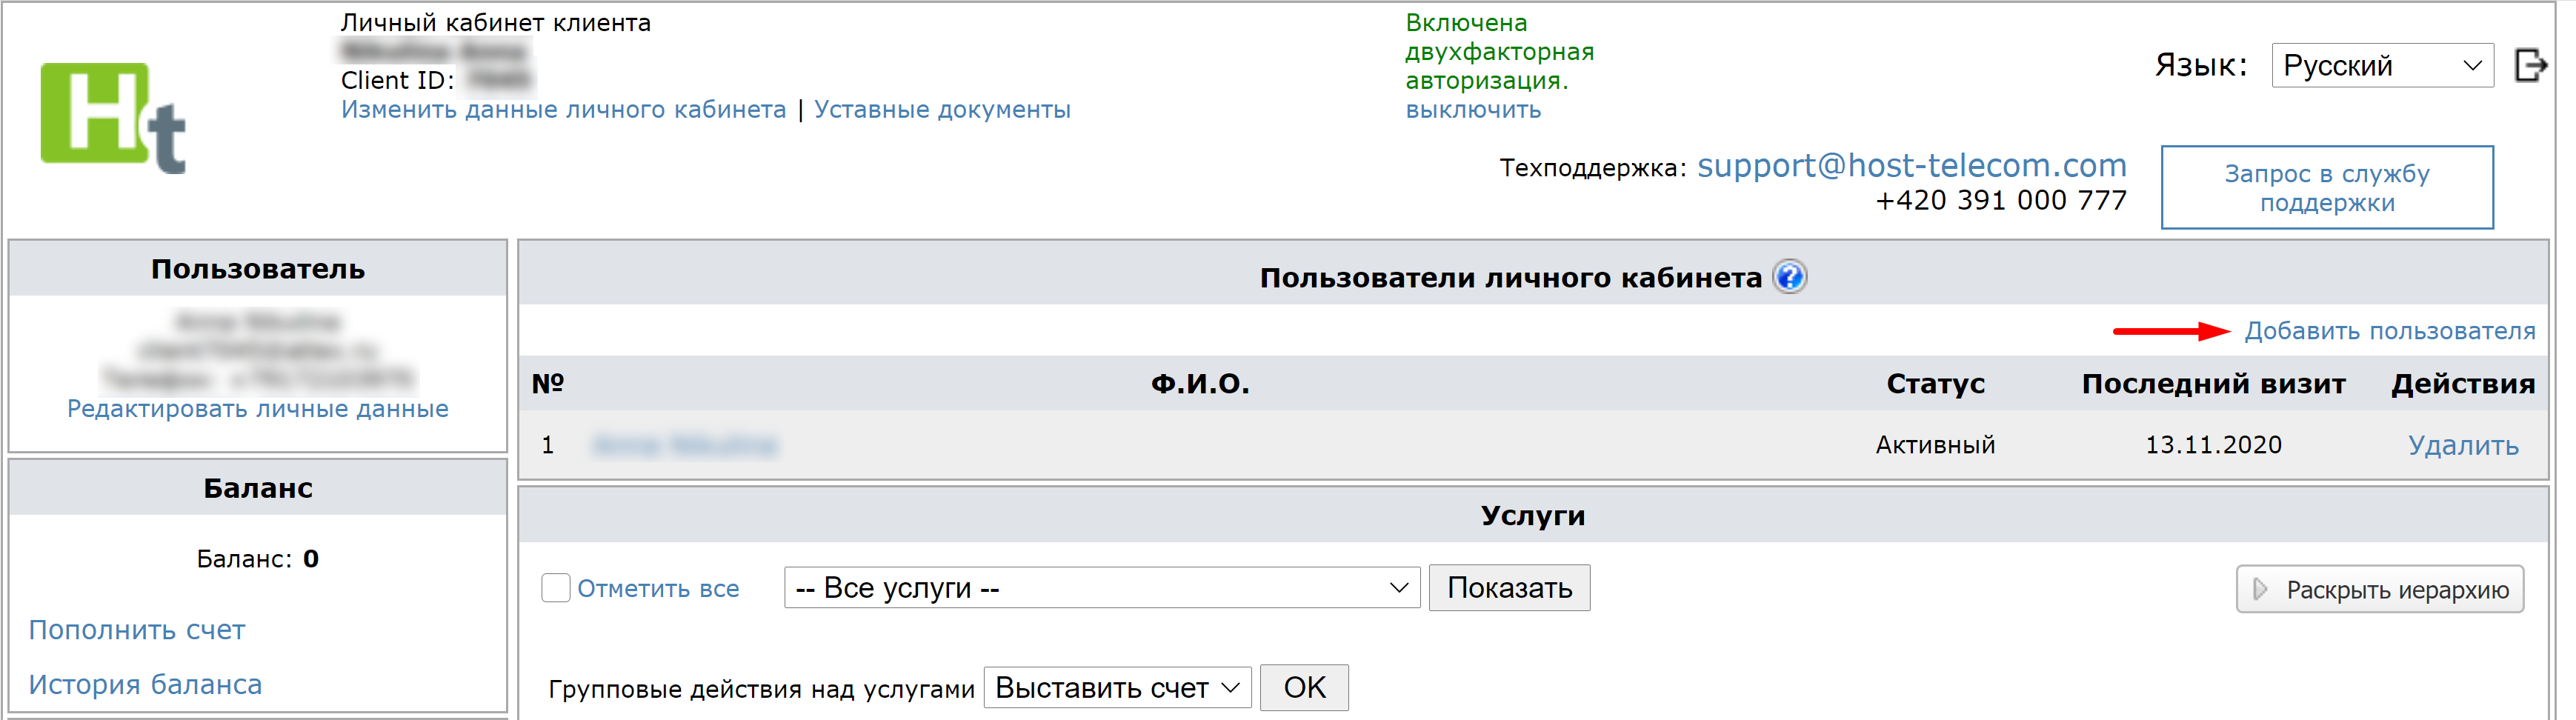
Task: Open Запрос в службу поддержки button
Action: [x=2327, y=188]
